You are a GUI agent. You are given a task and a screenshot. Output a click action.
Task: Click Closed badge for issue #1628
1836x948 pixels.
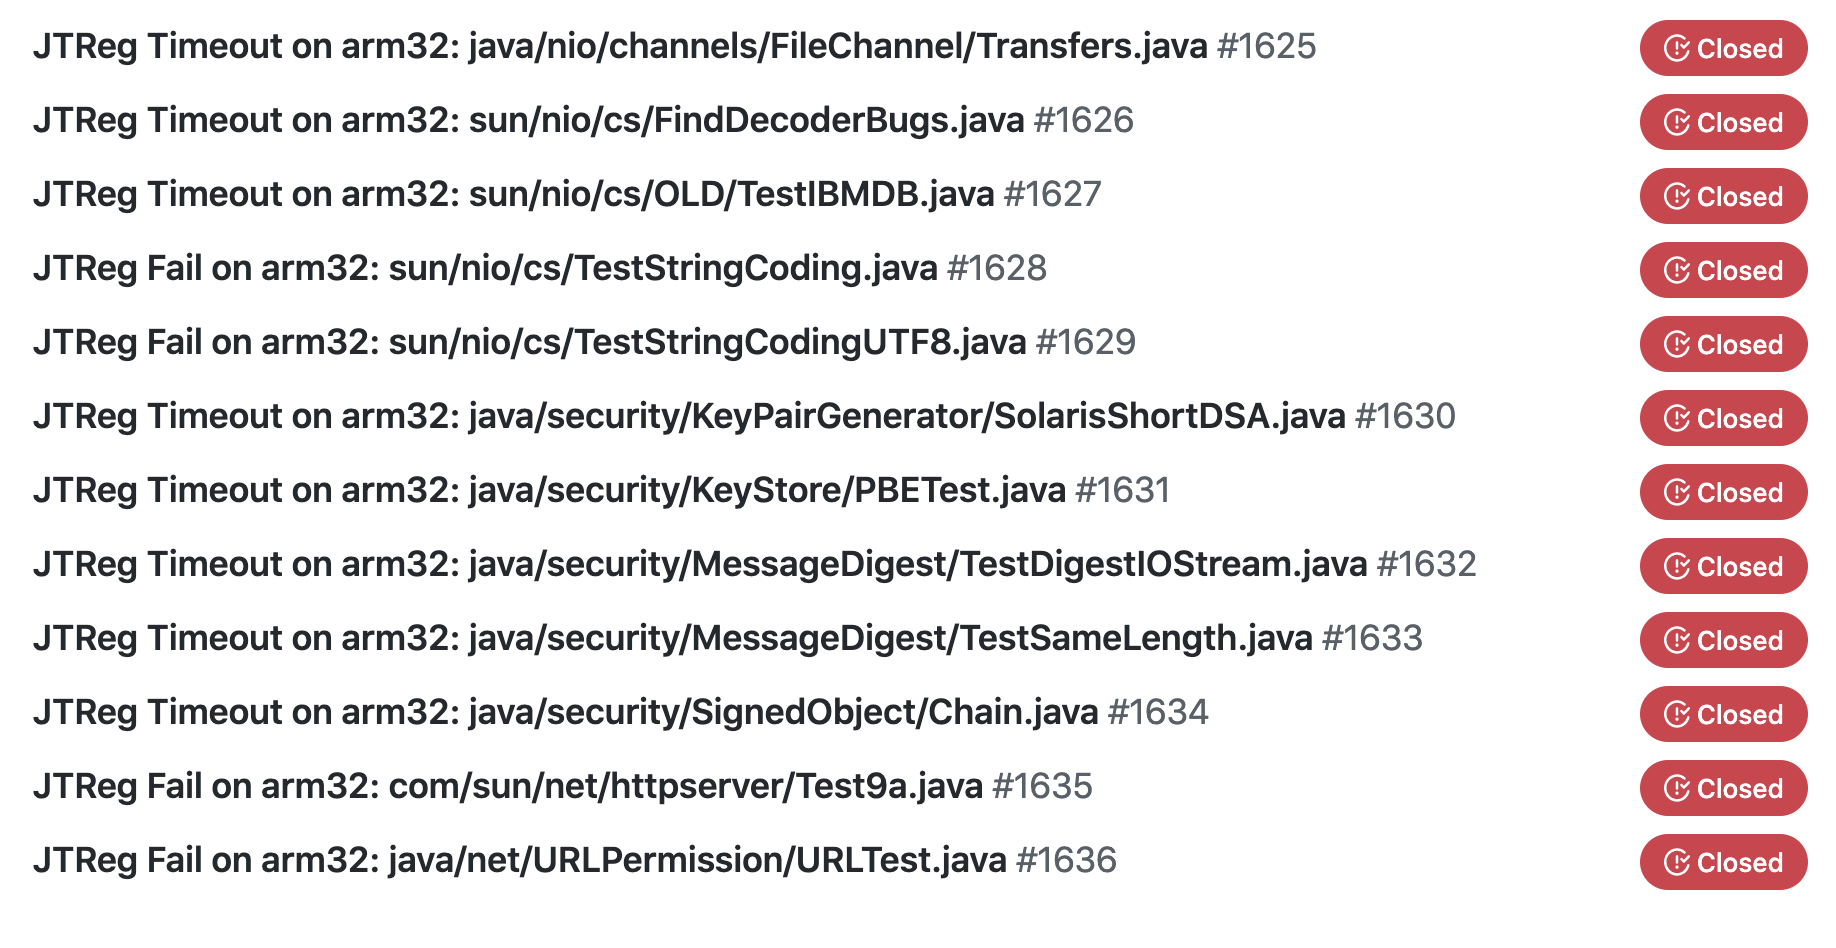1723,270
